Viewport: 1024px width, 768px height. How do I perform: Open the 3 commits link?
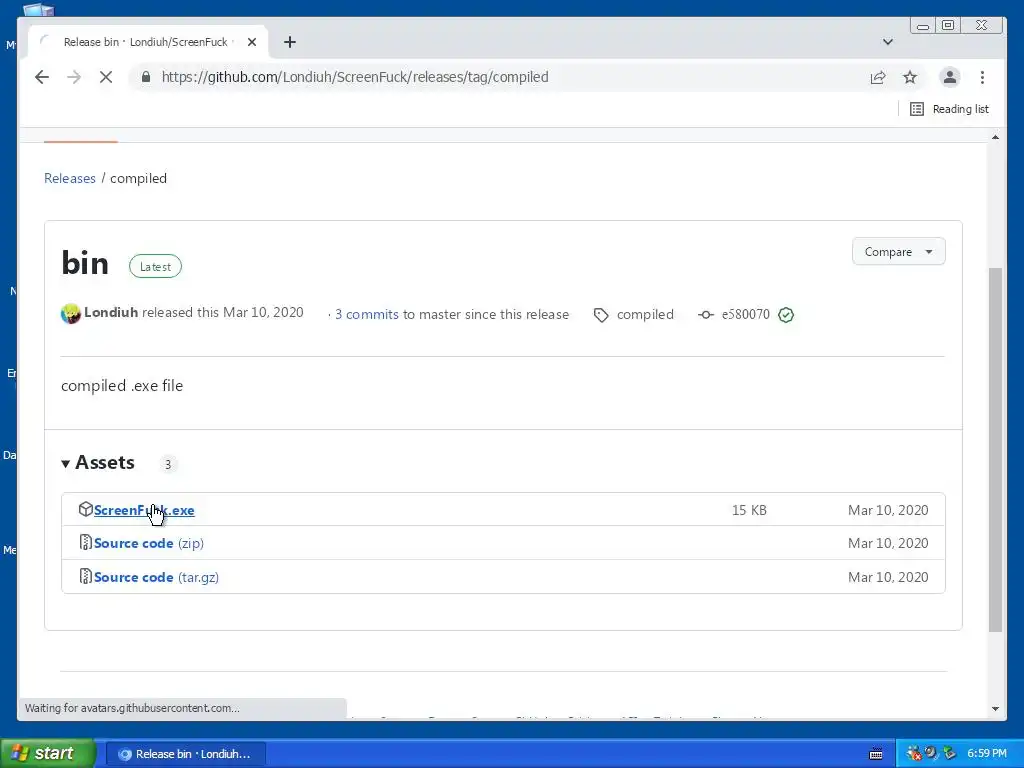tap(366, 314)
